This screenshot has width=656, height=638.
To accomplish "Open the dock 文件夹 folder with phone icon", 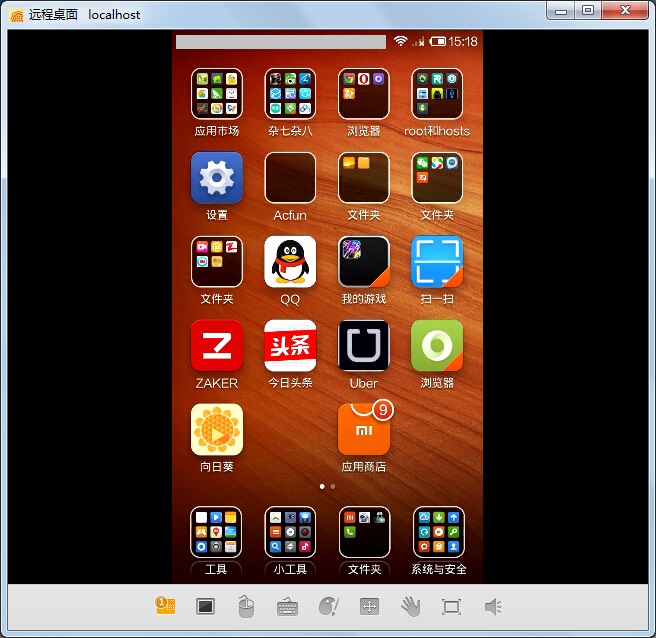I will pos(364,532).
